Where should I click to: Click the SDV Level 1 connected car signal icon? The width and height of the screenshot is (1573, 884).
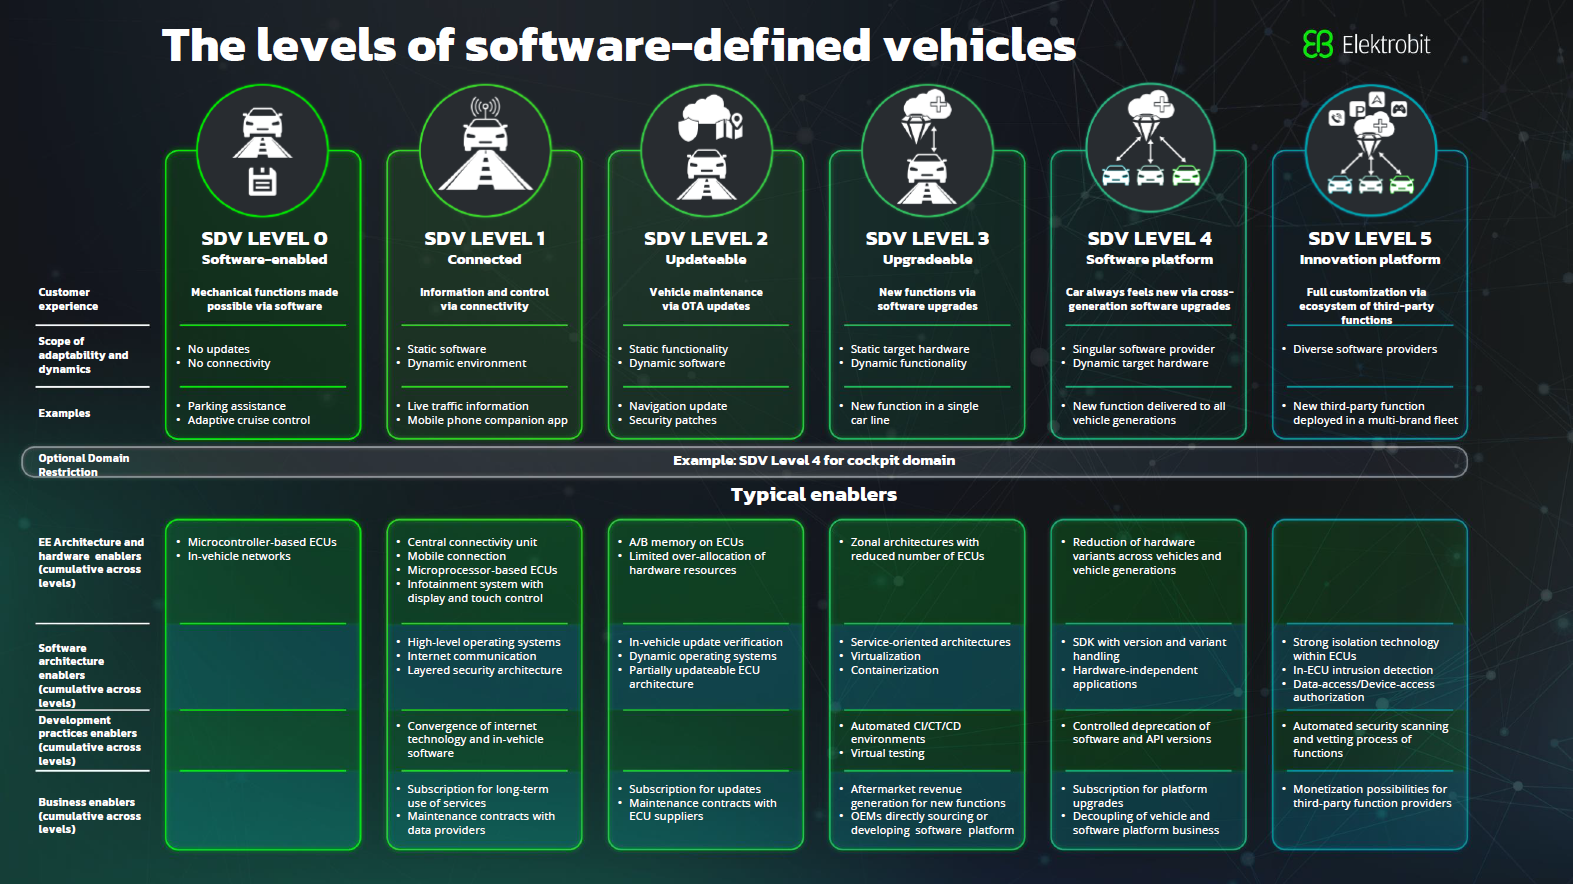(x=485, y=150)
